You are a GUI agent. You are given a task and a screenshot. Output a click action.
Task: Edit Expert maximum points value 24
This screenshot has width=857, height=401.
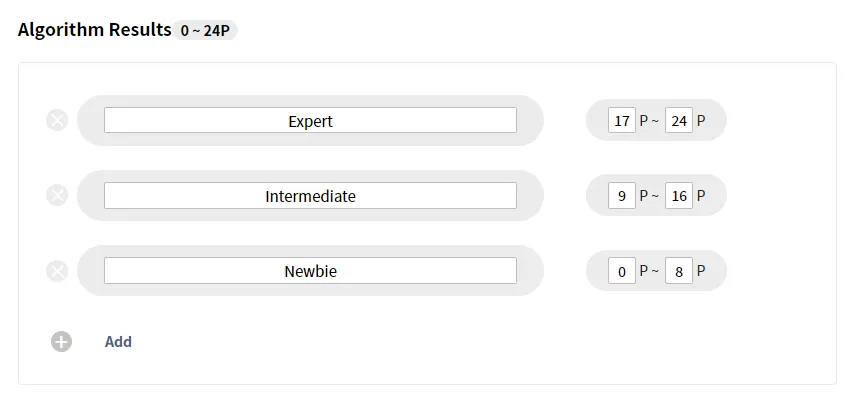[x=679, y=121]
